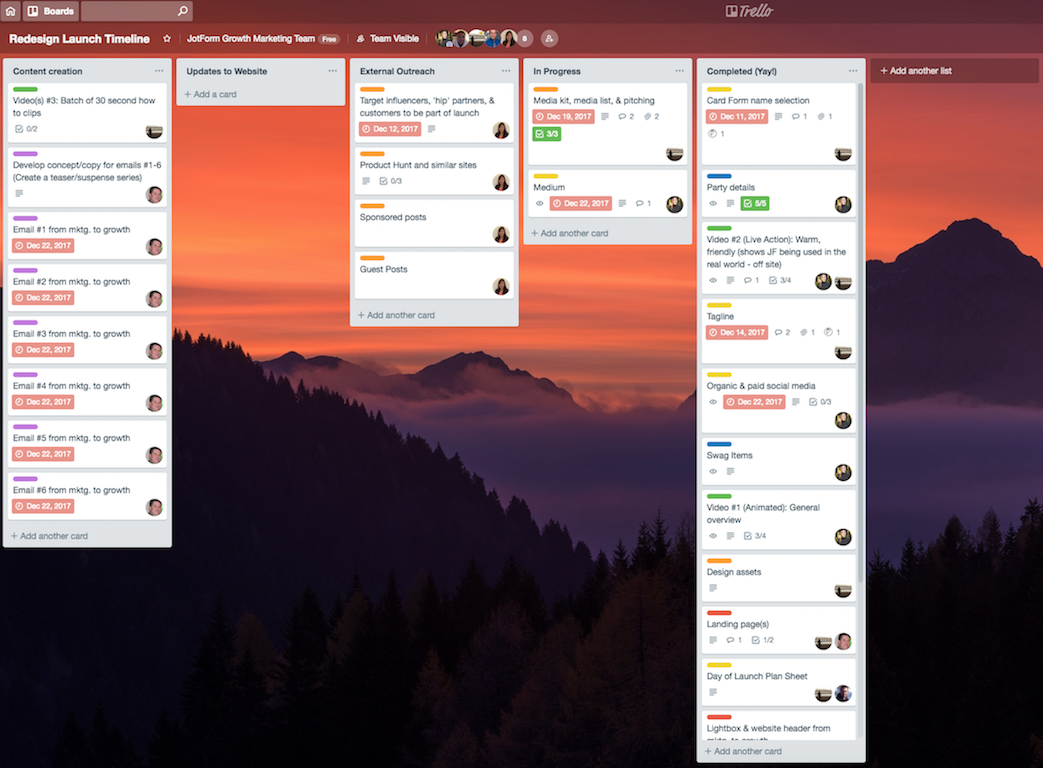
Task: Add another card to External Outreach
Action: [x=396, y=315]
